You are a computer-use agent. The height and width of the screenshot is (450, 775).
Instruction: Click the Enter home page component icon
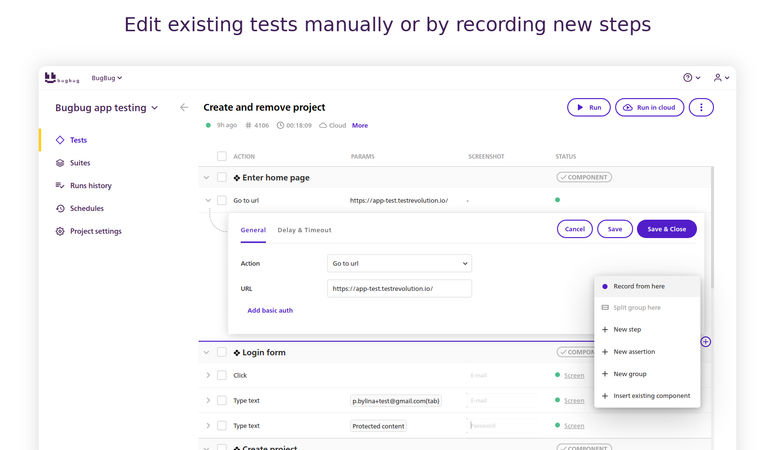[237, 178]
